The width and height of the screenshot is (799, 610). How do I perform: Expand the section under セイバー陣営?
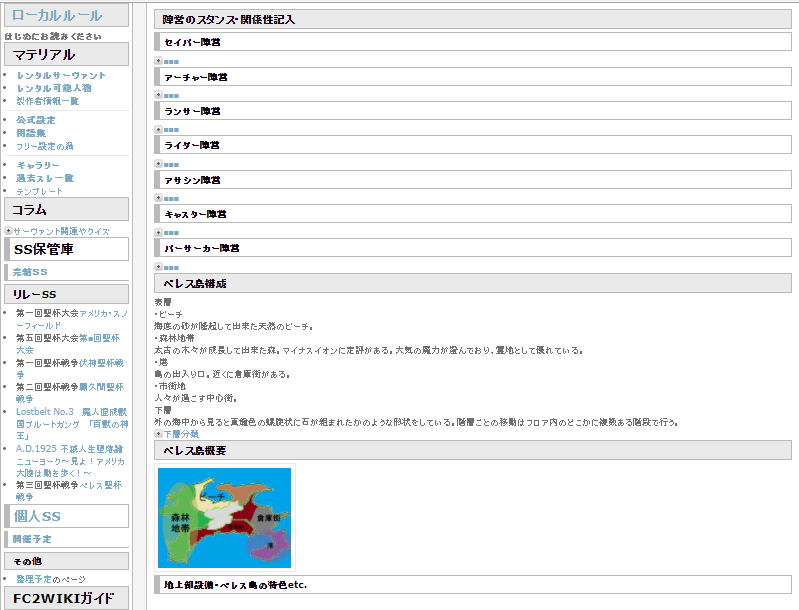tap(158, 61)
